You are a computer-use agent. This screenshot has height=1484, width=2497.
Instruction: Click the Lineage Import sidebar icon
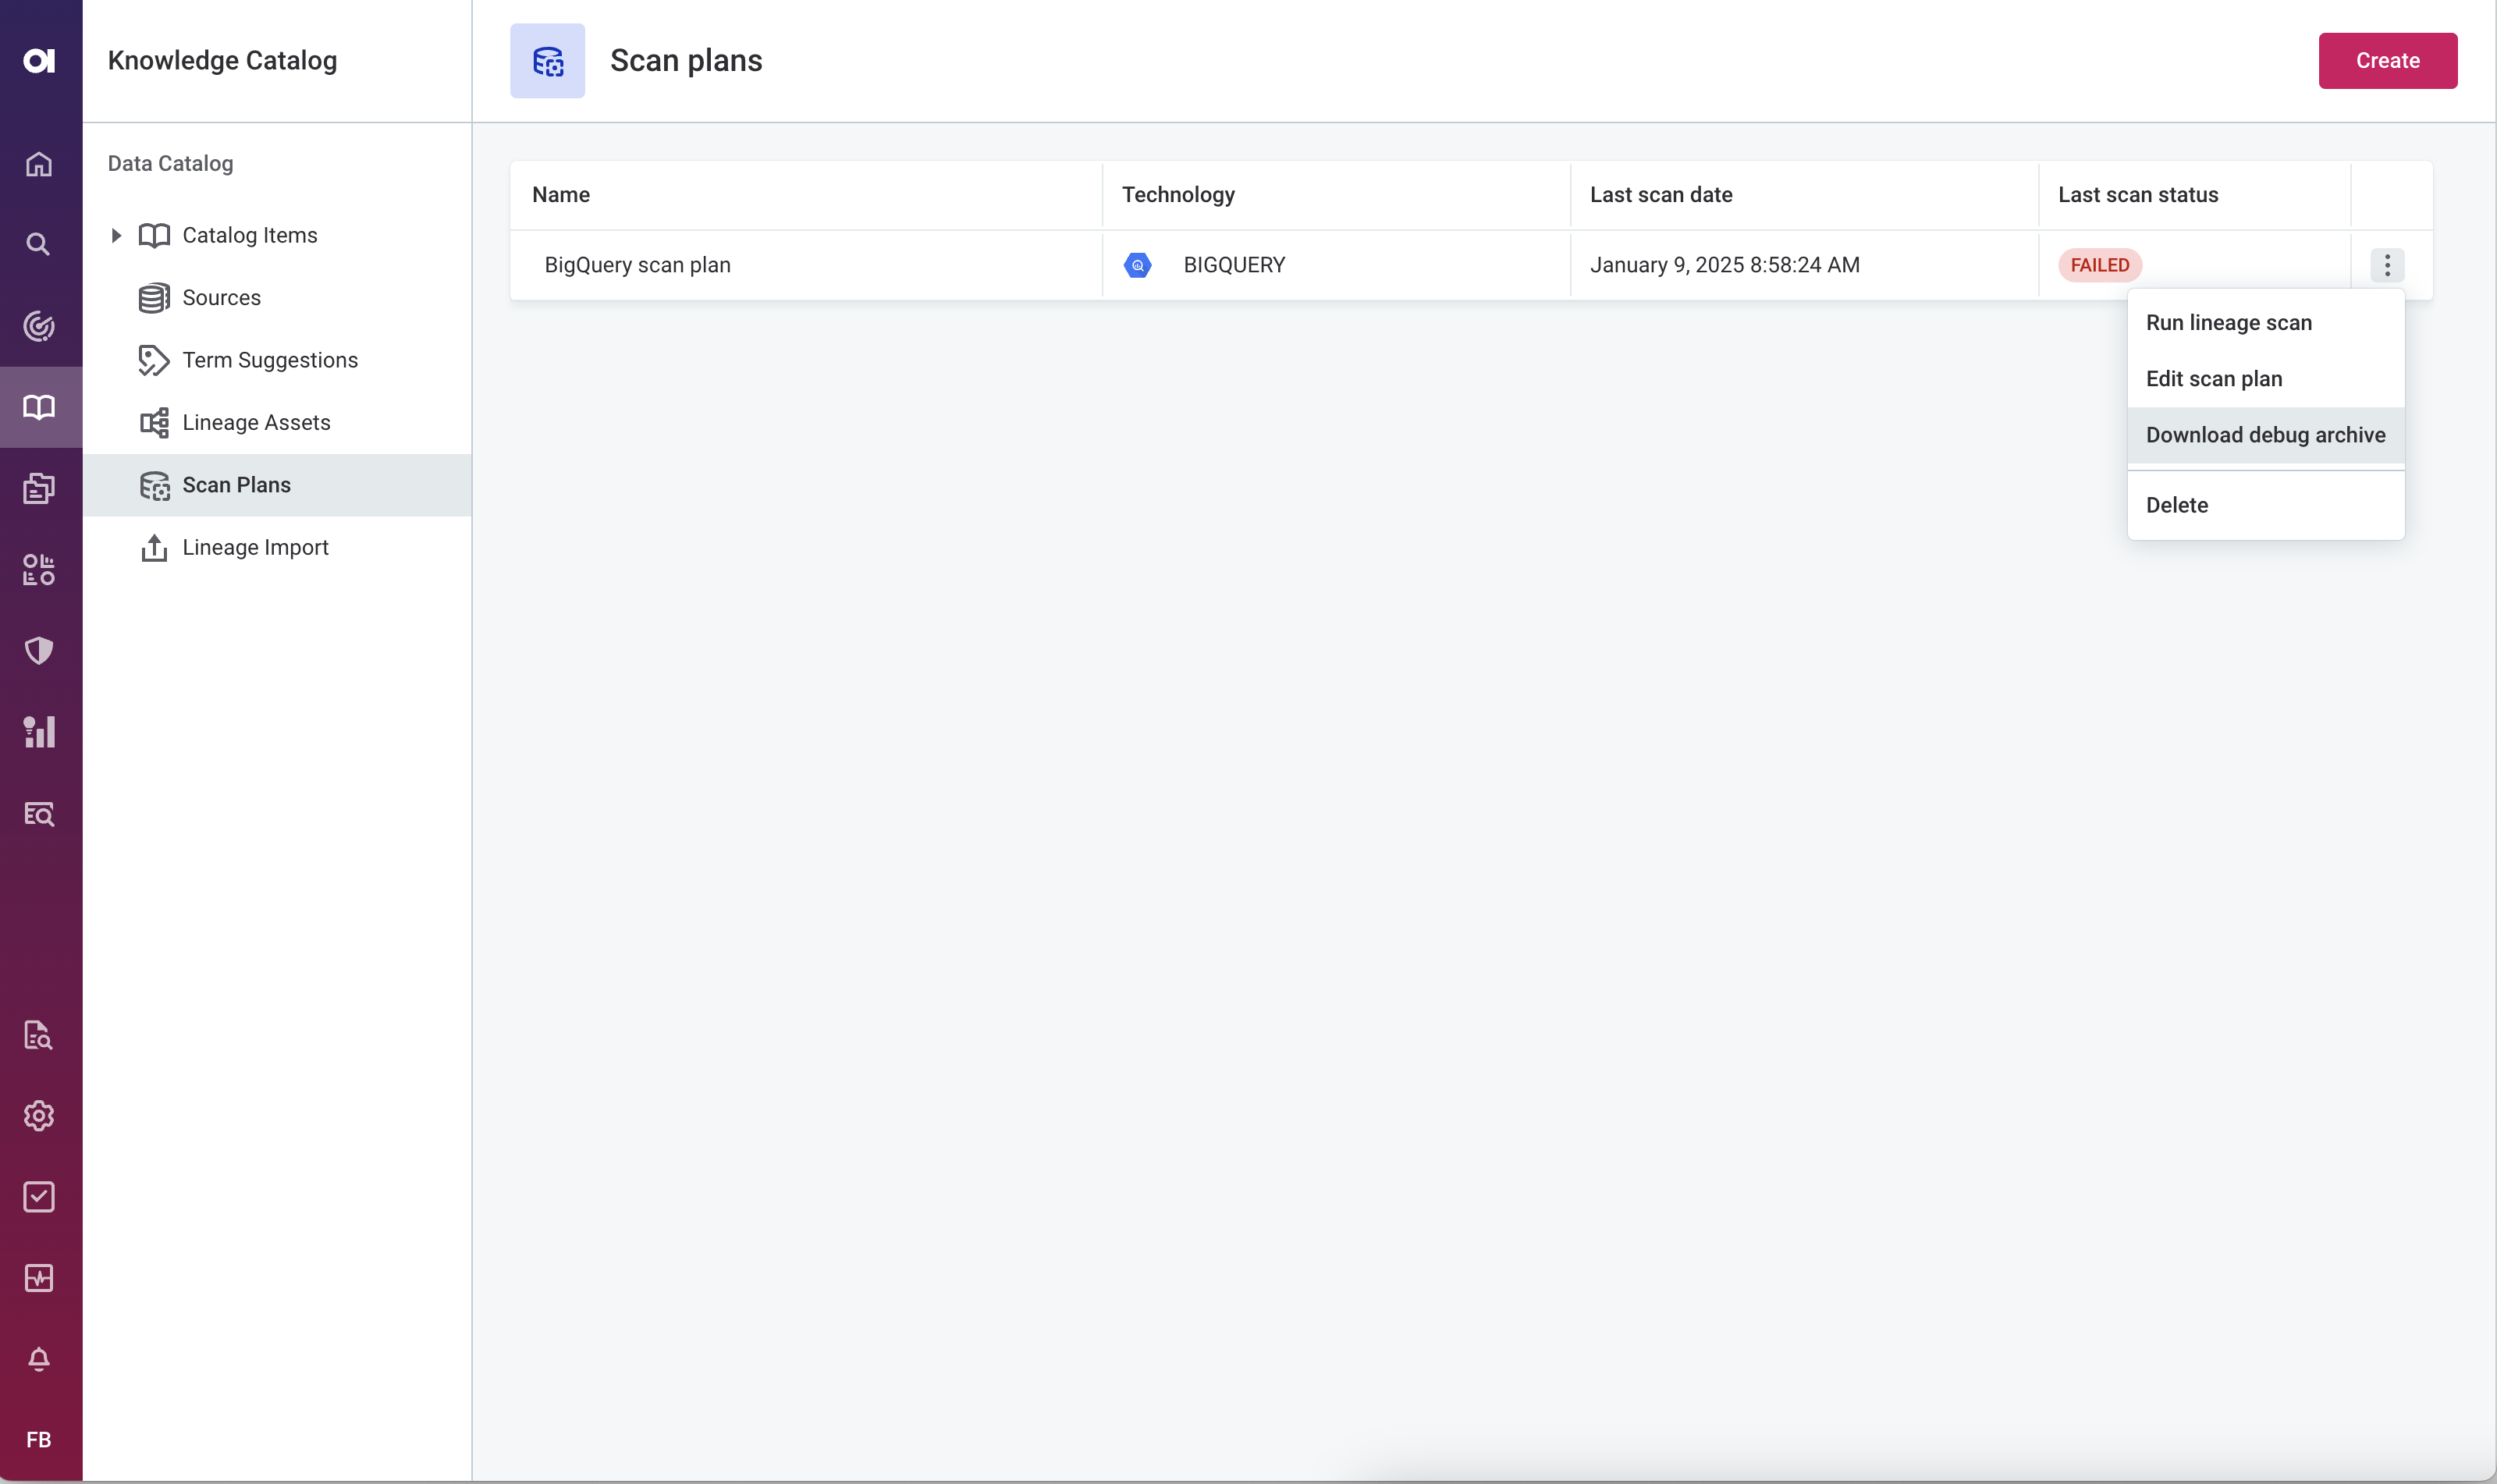click(154, 546)
